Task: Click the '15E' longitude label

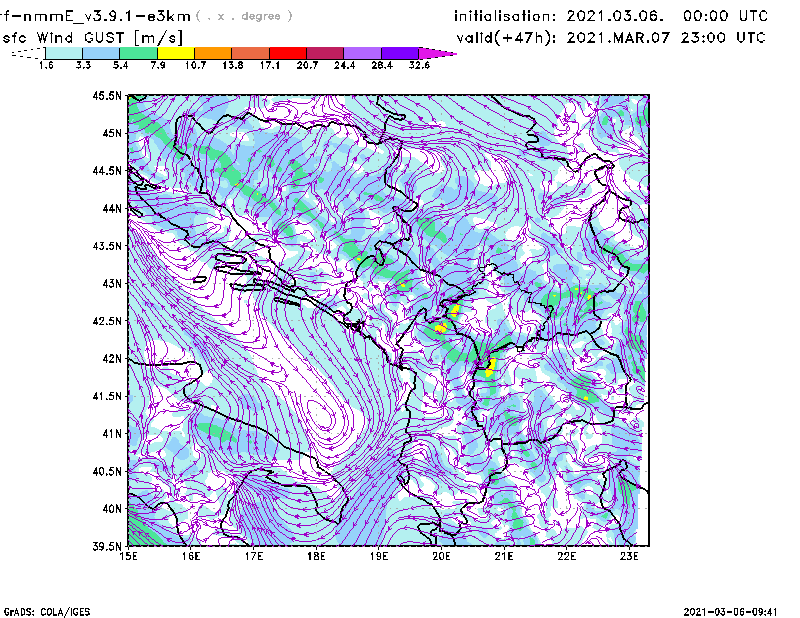Action: tap(128, 556)
